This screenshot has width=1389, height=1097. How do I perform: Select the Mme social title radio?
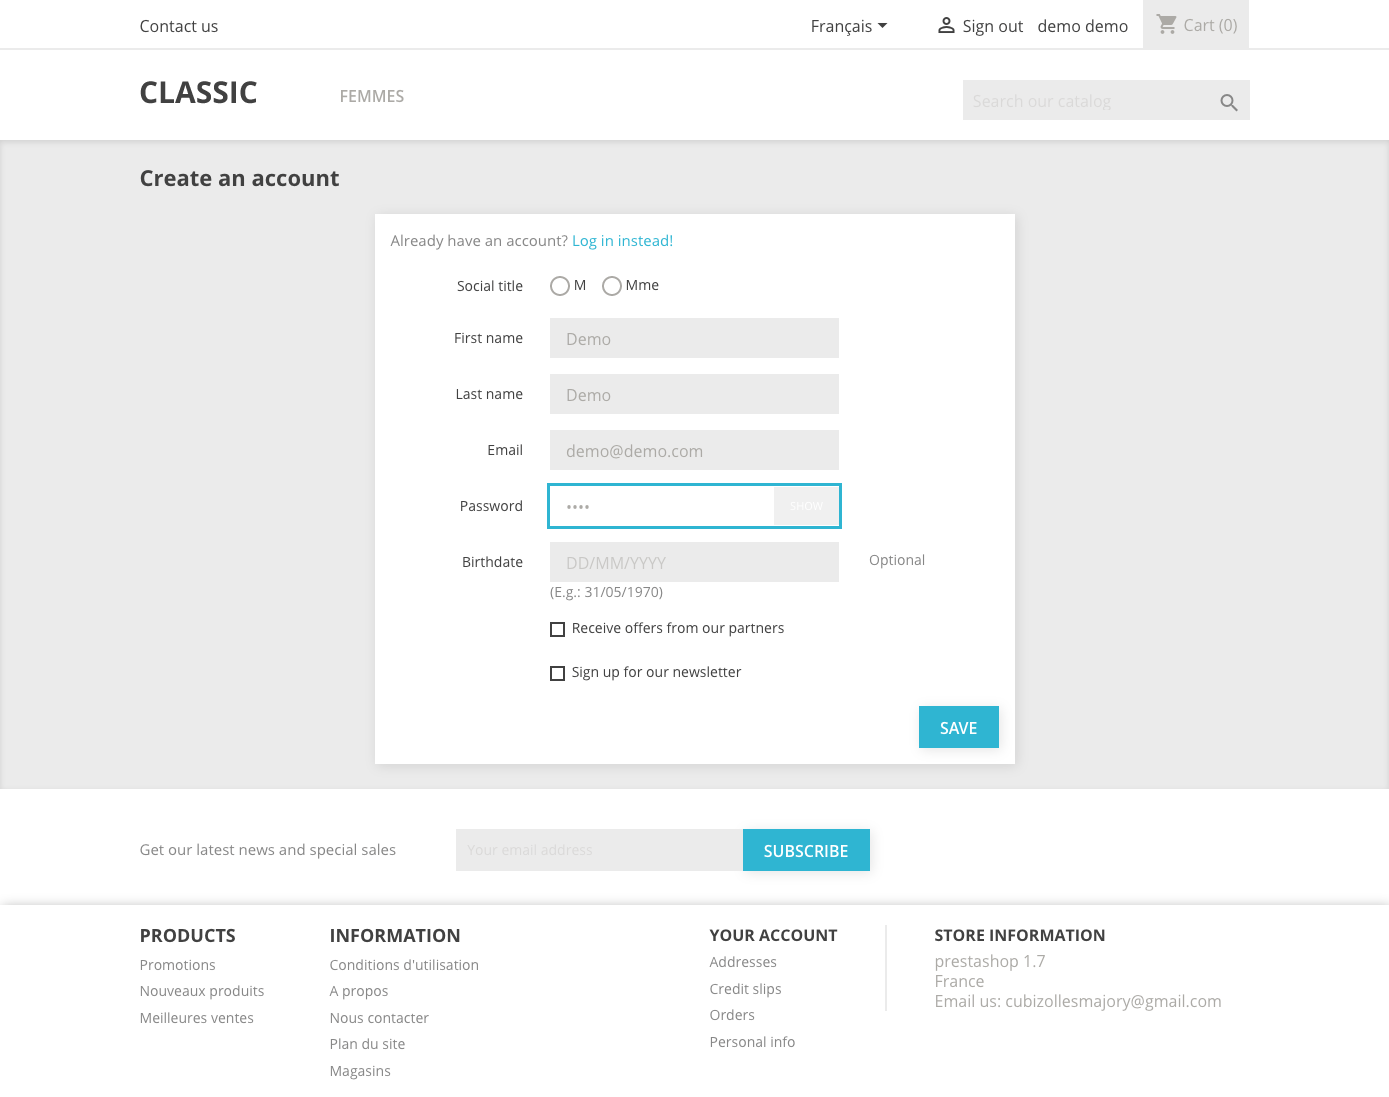tap(612, 286)
